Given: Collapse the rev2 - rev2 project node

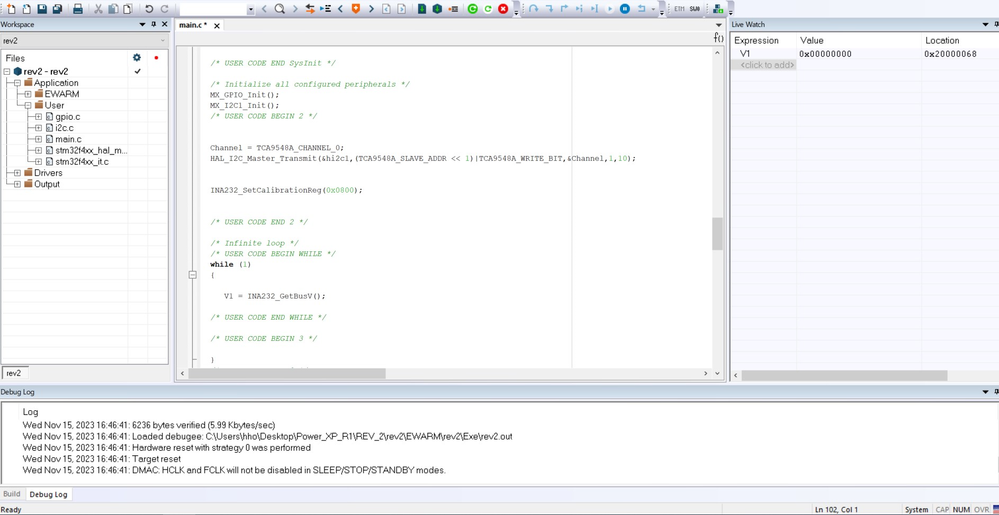Looking at the screenshot, I should coord(7,71).
